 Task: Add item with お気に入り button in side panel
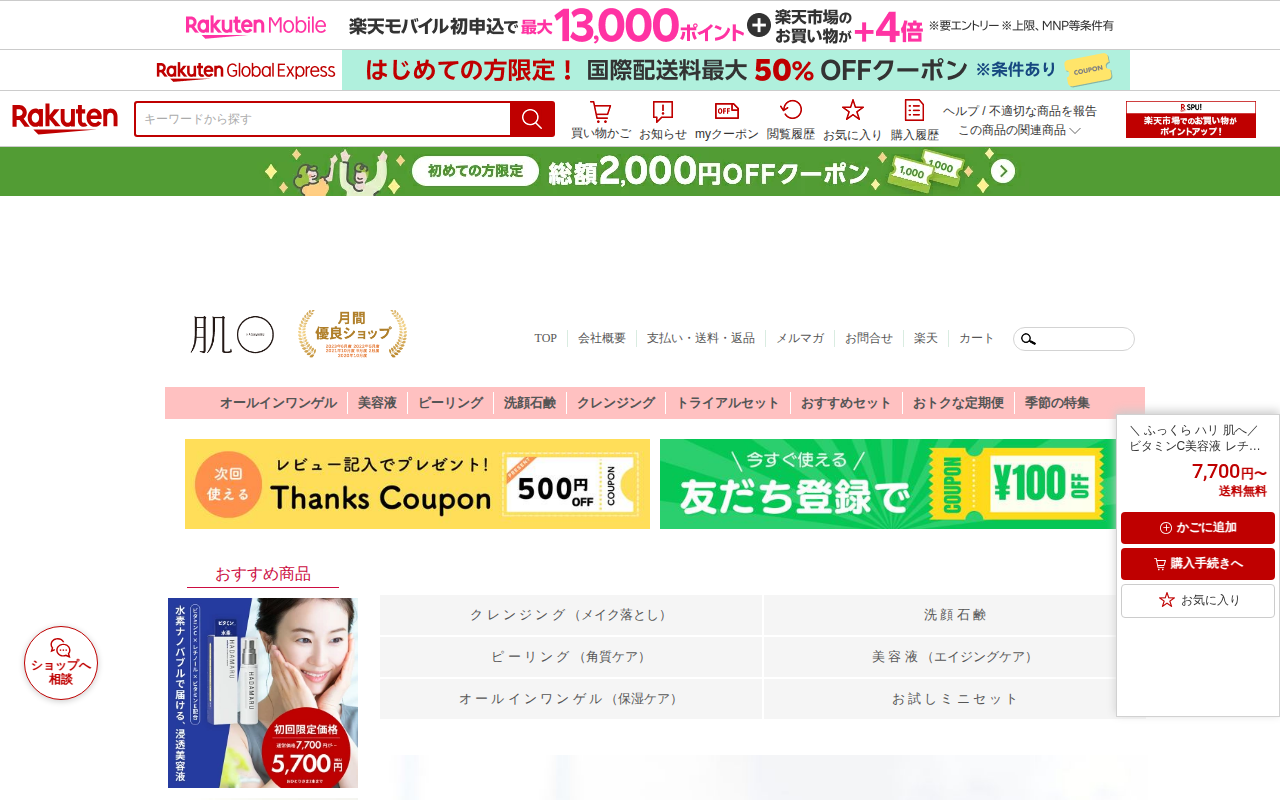[x=1198, y=601]
